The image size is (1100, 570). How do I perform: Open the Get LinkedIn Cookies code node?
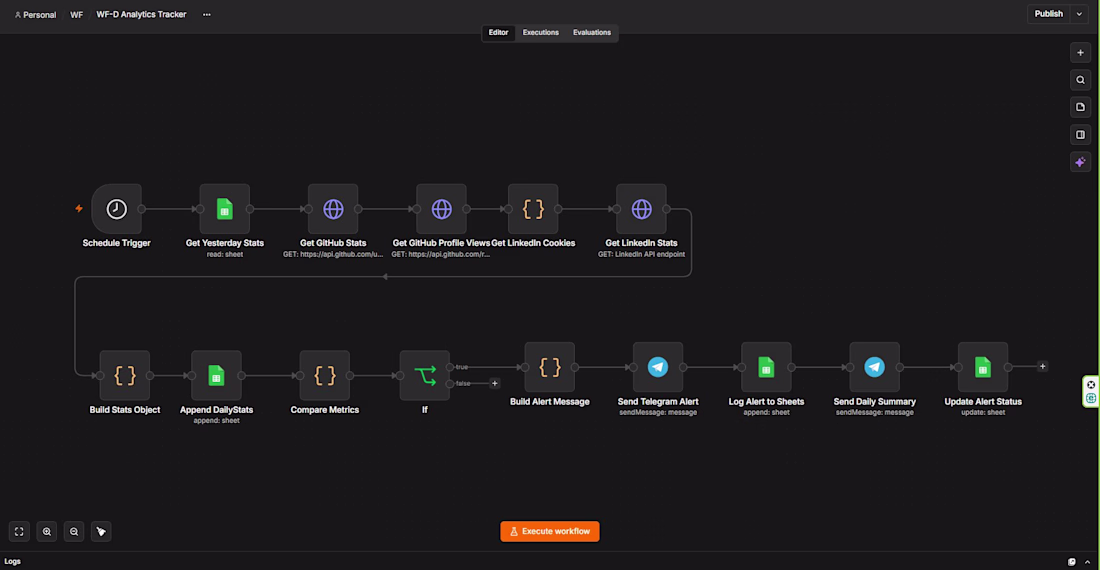[x=533, y=209]
